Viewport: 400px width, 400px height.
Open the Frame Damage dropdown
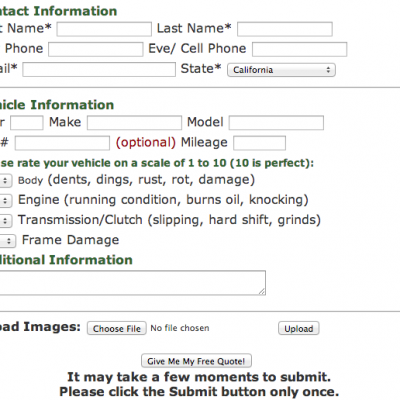pyautogui.click(x=8, y=241)
